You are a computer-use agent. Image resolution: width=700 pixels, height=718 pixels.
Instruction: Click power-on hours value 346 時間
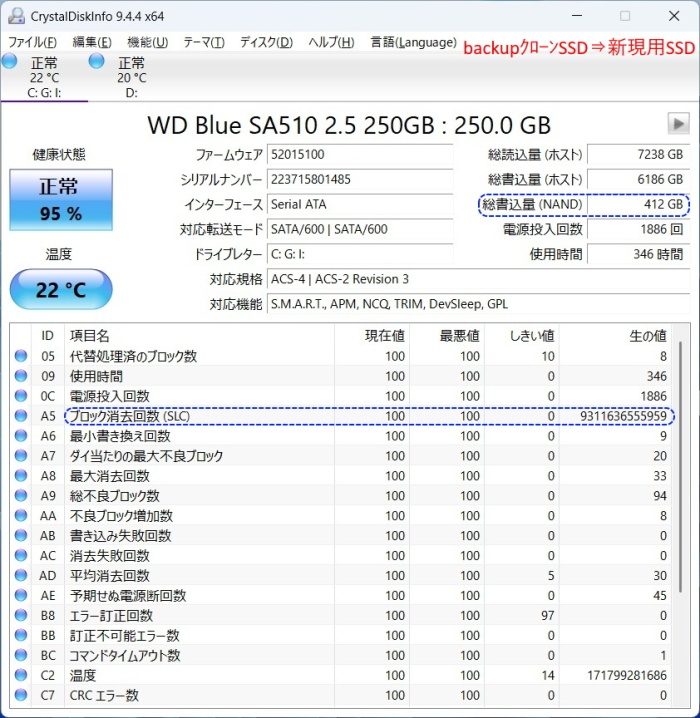point(638,254)
